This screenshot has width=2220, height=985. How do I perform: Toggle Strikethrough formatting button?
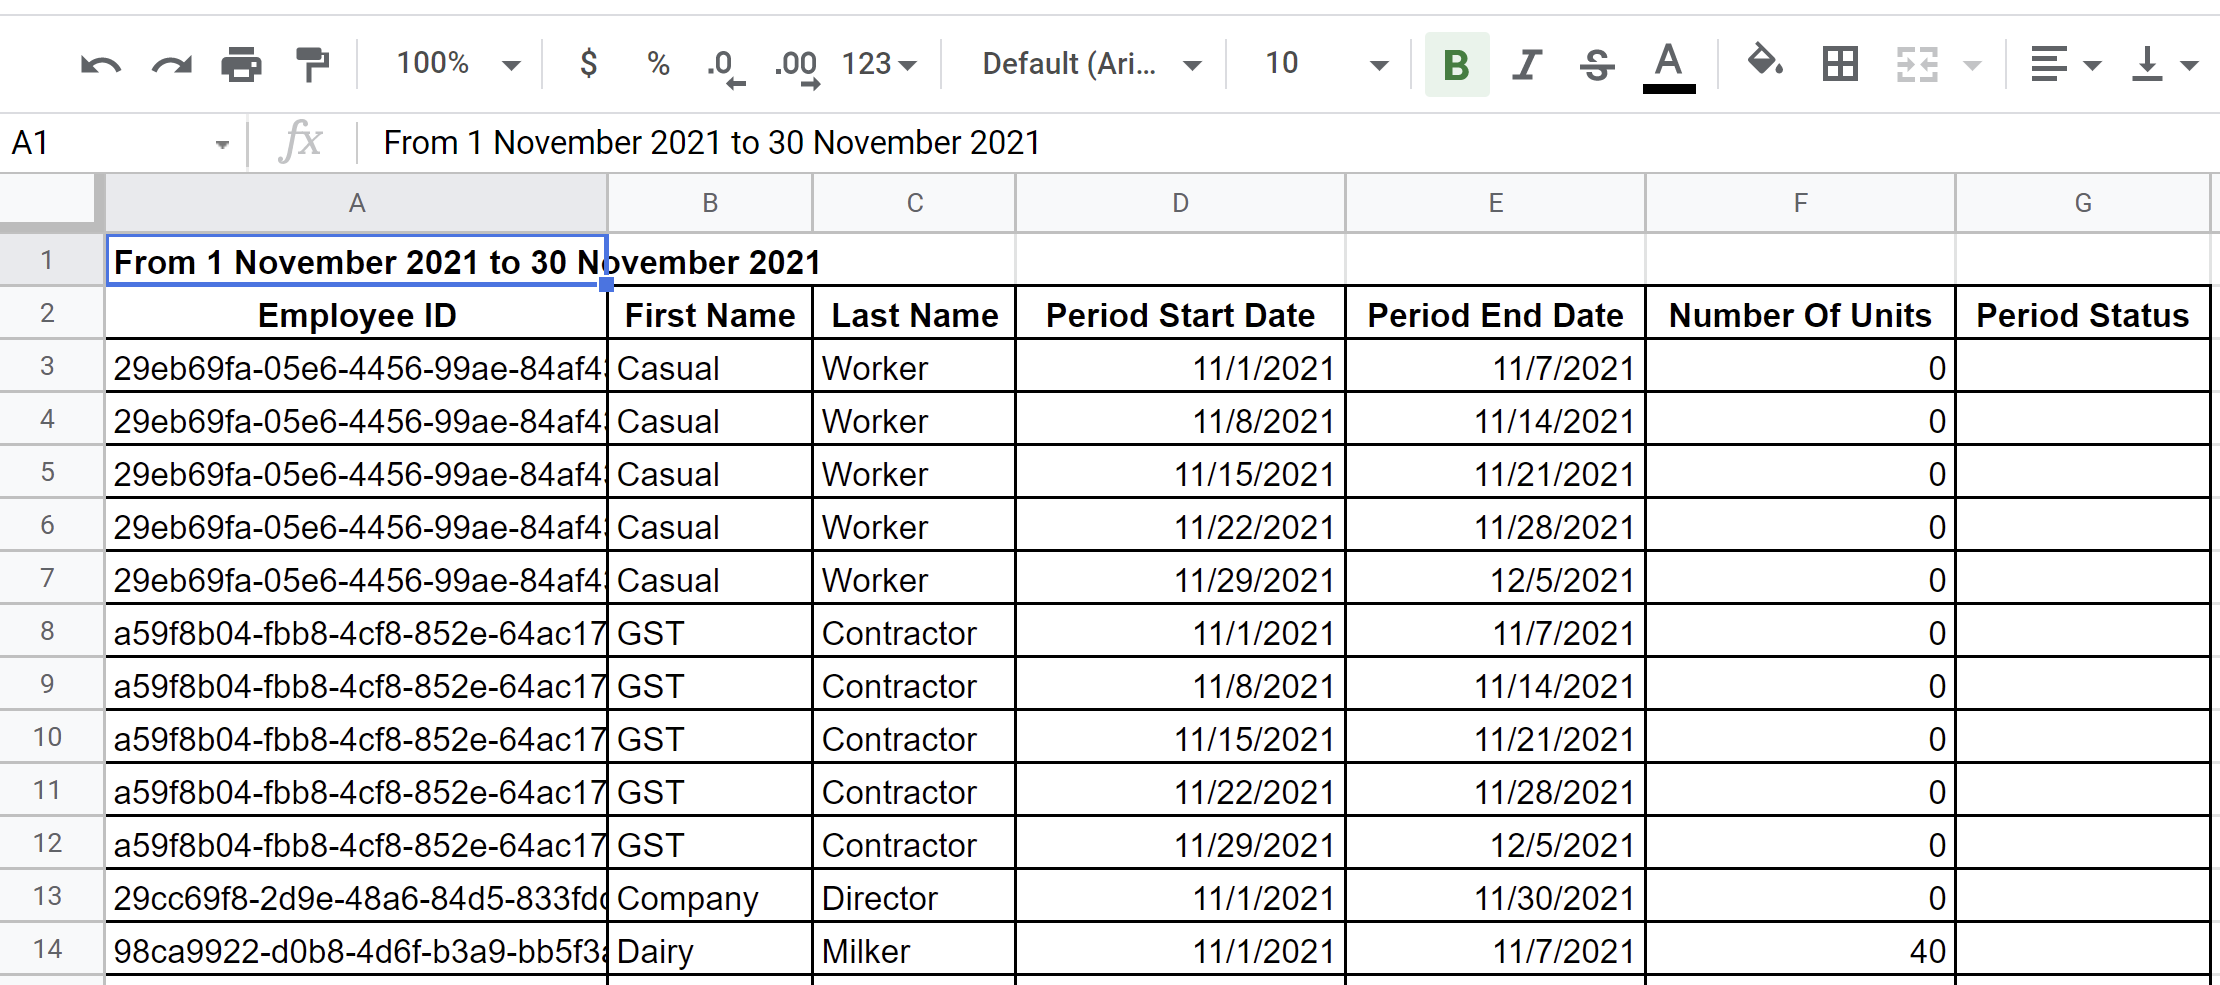click(x=1597, y=64)
